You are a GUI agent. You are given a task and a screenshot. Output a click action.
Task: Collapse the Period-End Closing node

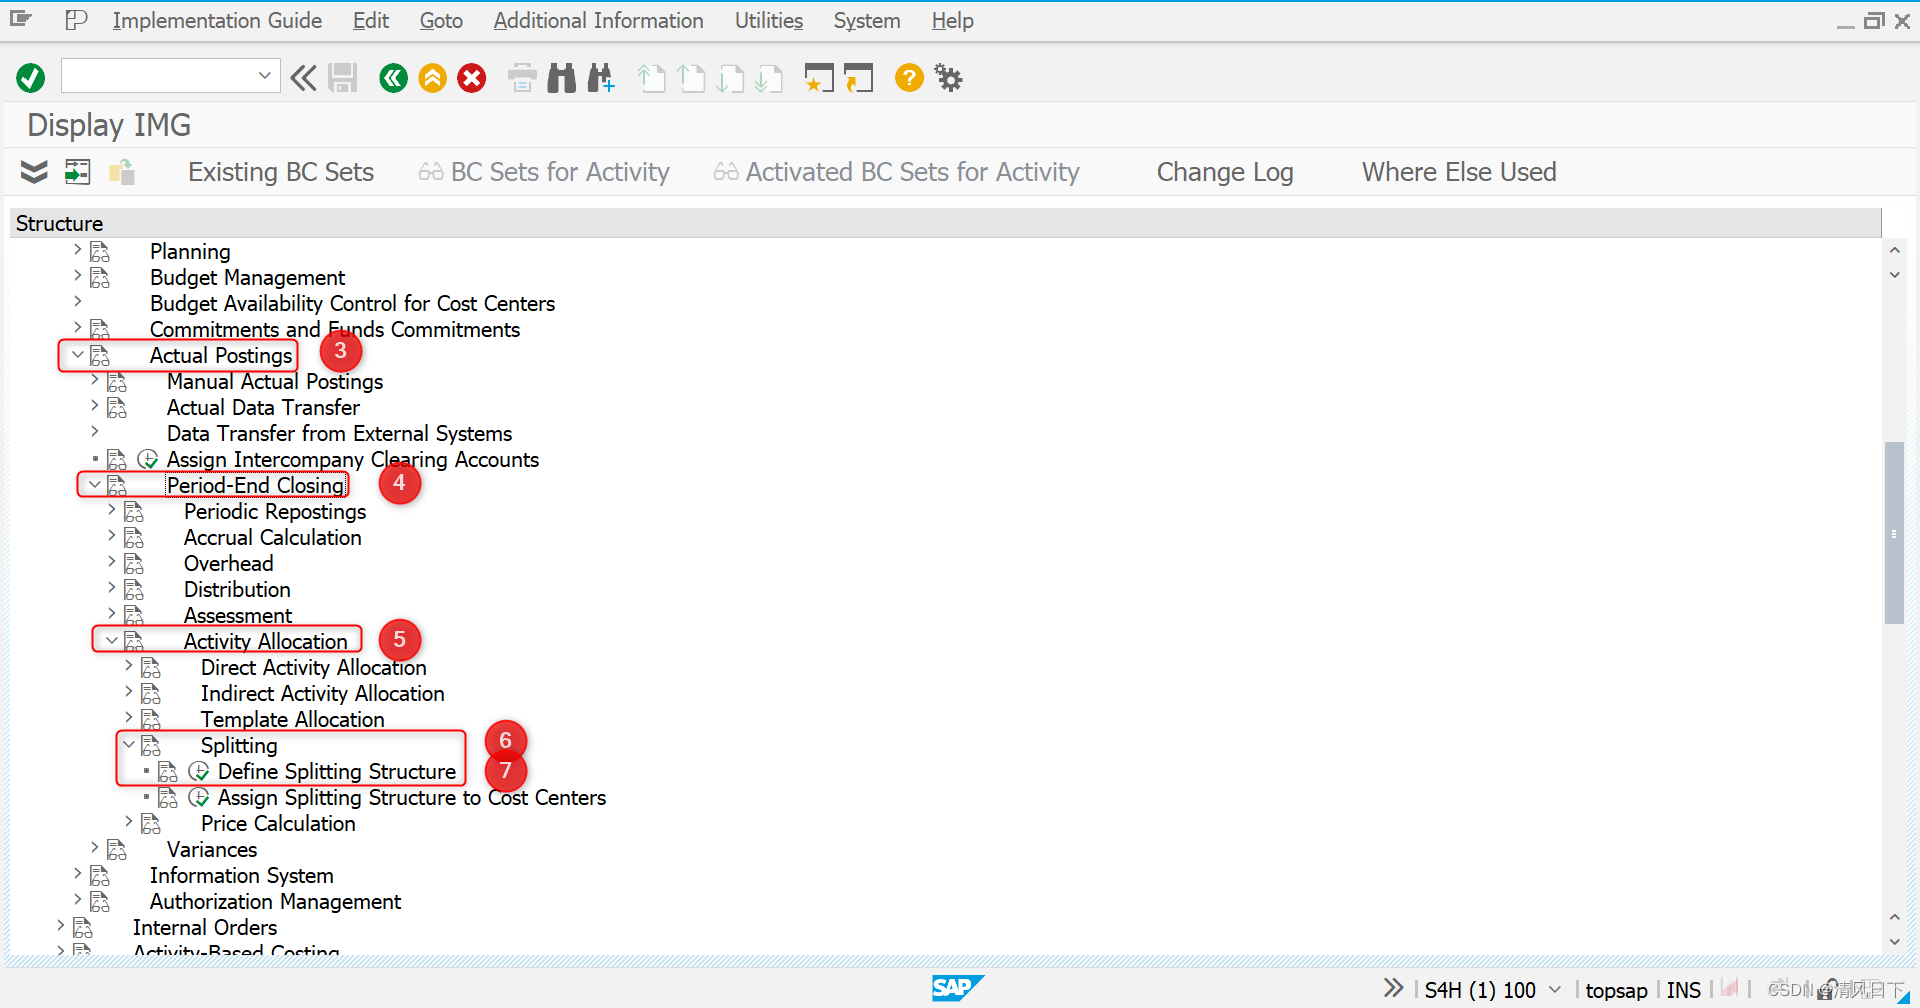click(x=94, y=484)
